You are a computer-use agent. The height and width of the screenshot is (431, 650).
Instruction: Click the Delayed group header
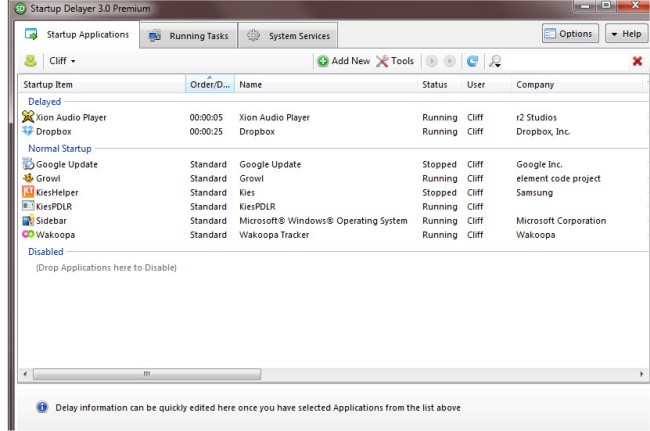[44, 102]
